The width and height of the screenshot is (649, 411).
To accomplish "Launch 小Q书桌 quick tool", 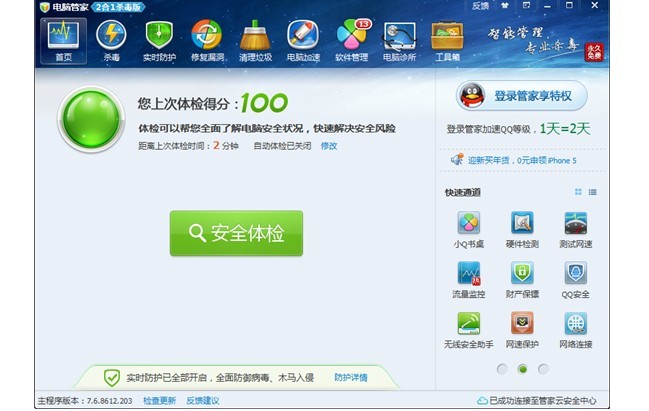I will (x=469, y=230).
